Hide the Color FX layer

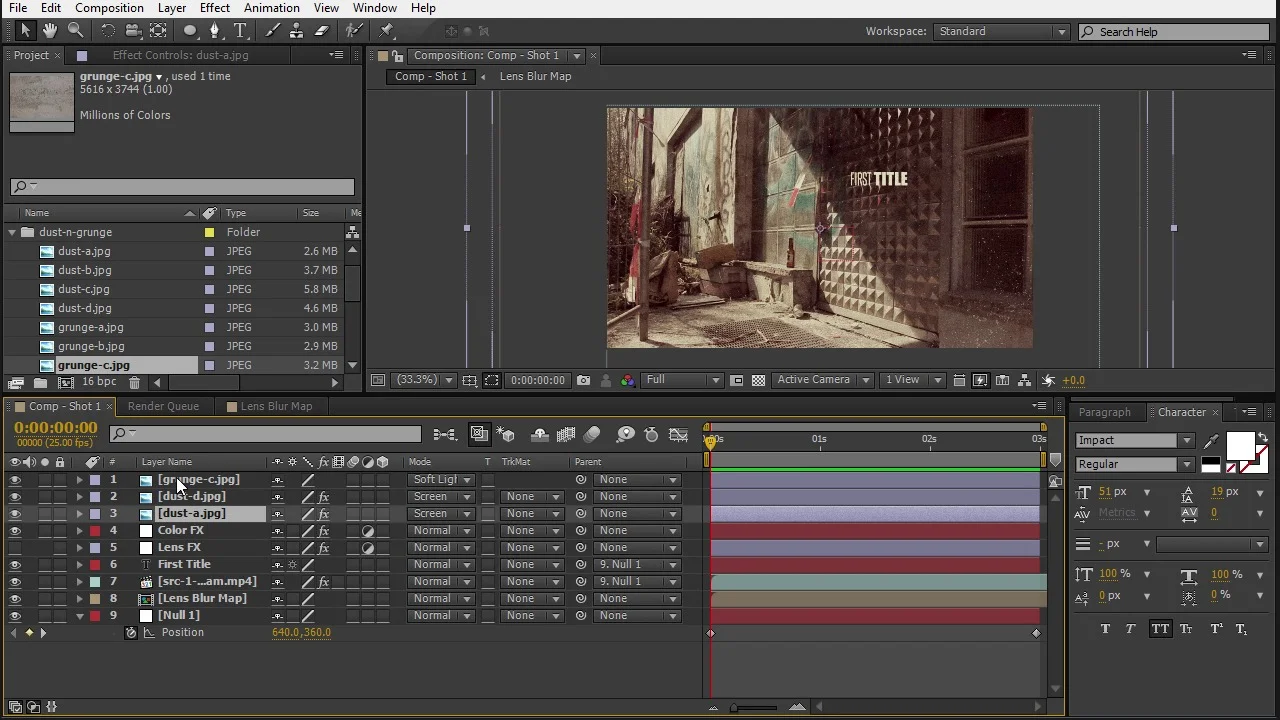point(14,531)
